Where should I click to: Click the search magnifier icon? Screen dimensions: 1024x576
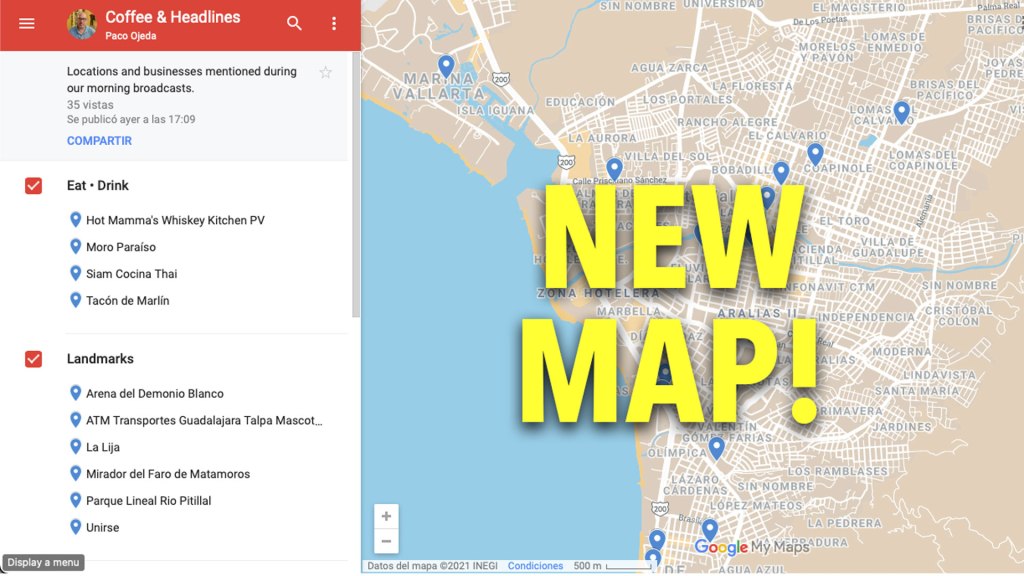(294, 24)
